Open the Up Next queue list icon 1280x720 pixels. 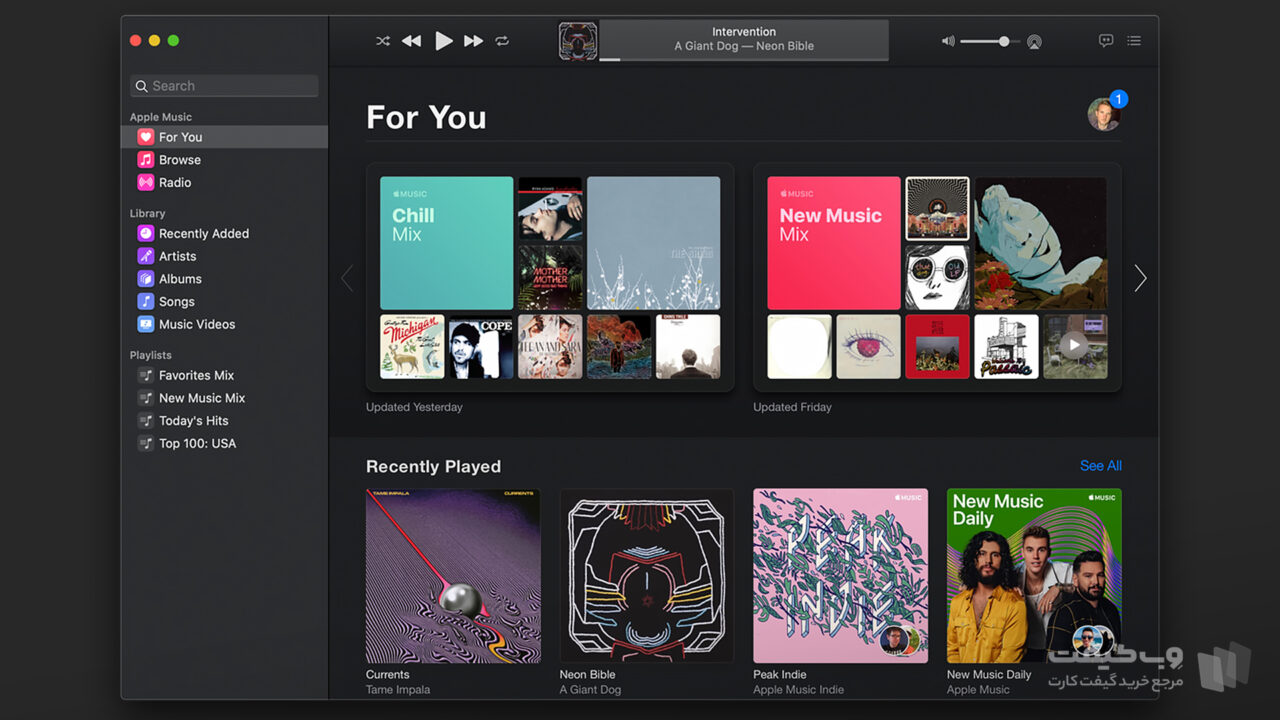click(1134, 41)
